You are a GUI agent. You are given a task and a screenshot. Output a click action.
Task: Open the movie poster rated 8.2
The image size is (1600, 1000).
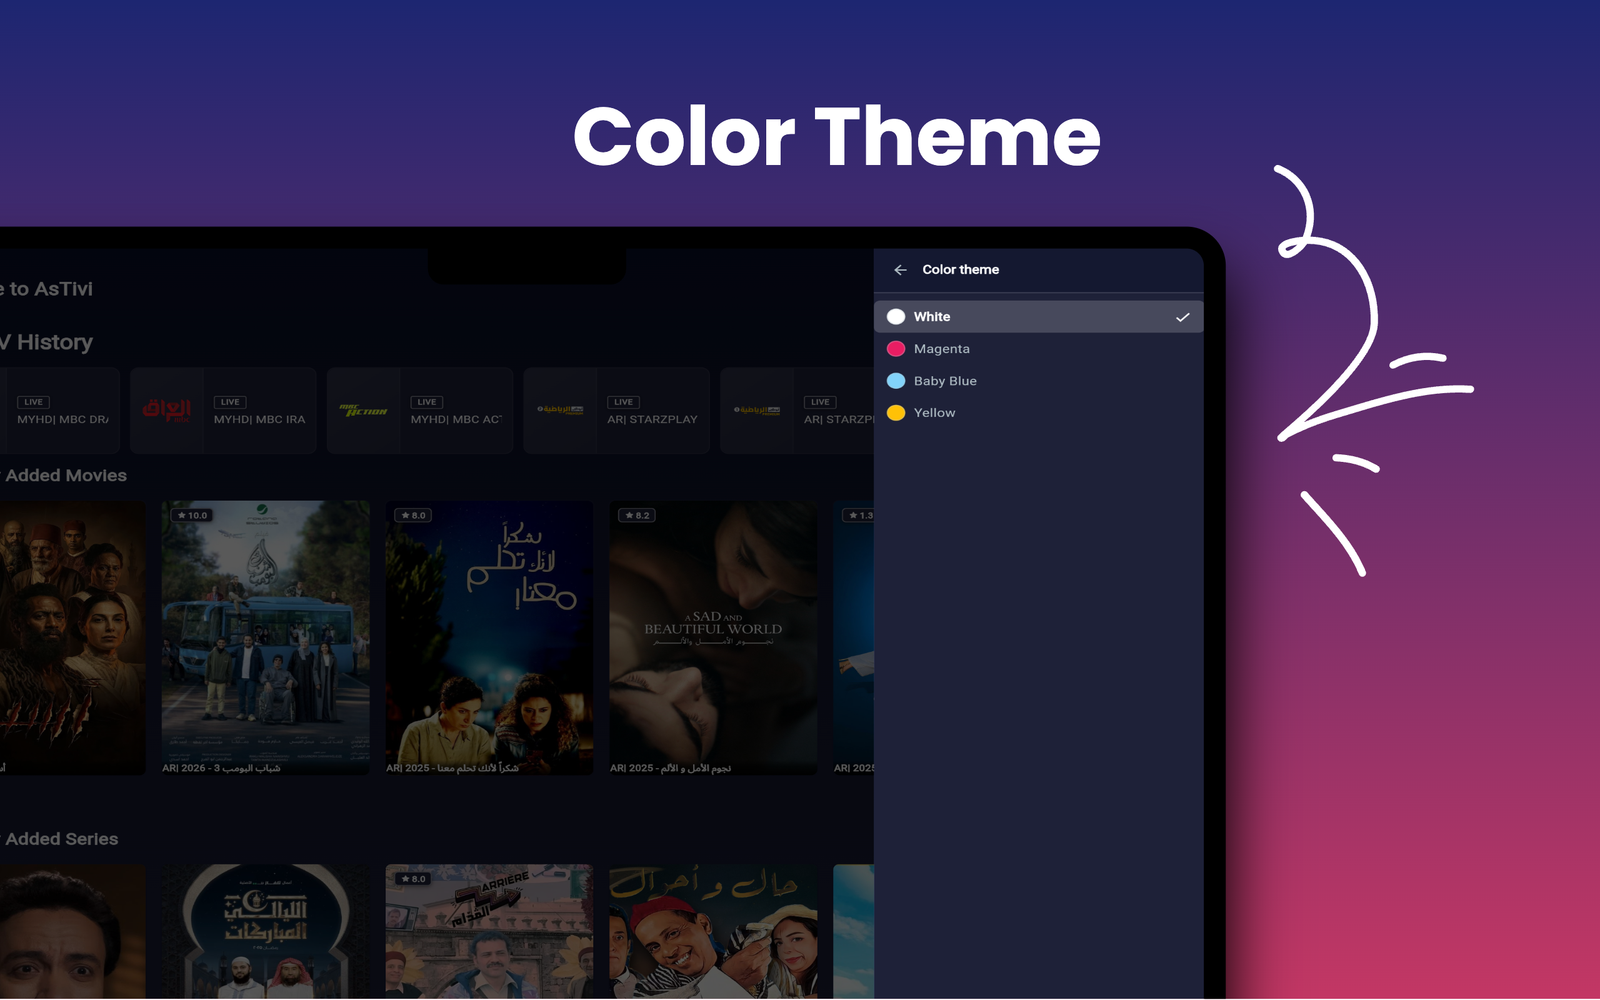713,638
